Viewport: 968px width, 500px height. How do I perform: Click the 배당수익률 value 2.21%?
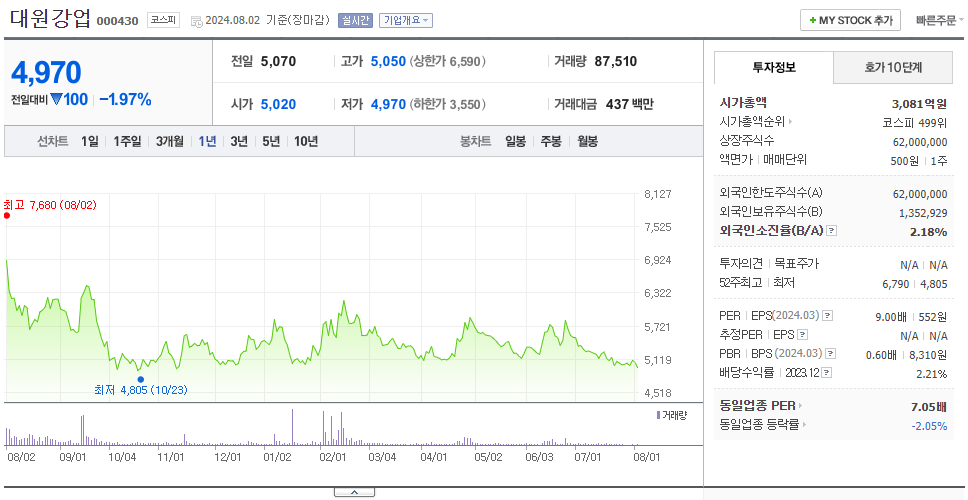[x=932, y=373]
